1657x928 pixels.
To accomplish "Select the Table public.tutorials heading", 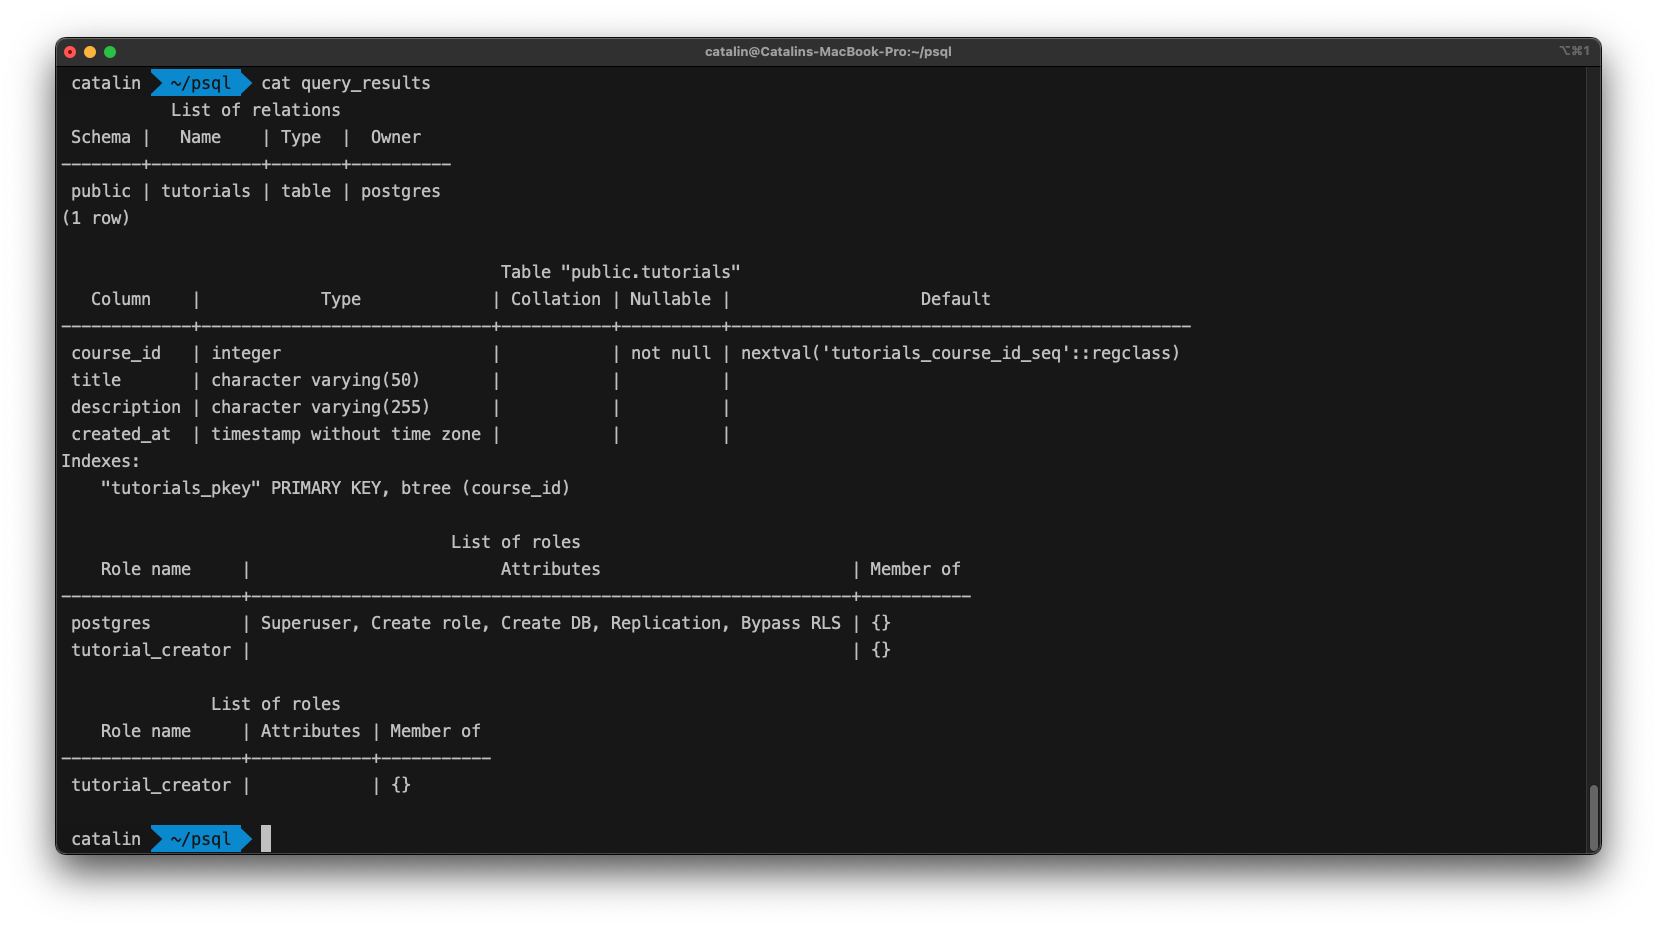I will 620,271.
